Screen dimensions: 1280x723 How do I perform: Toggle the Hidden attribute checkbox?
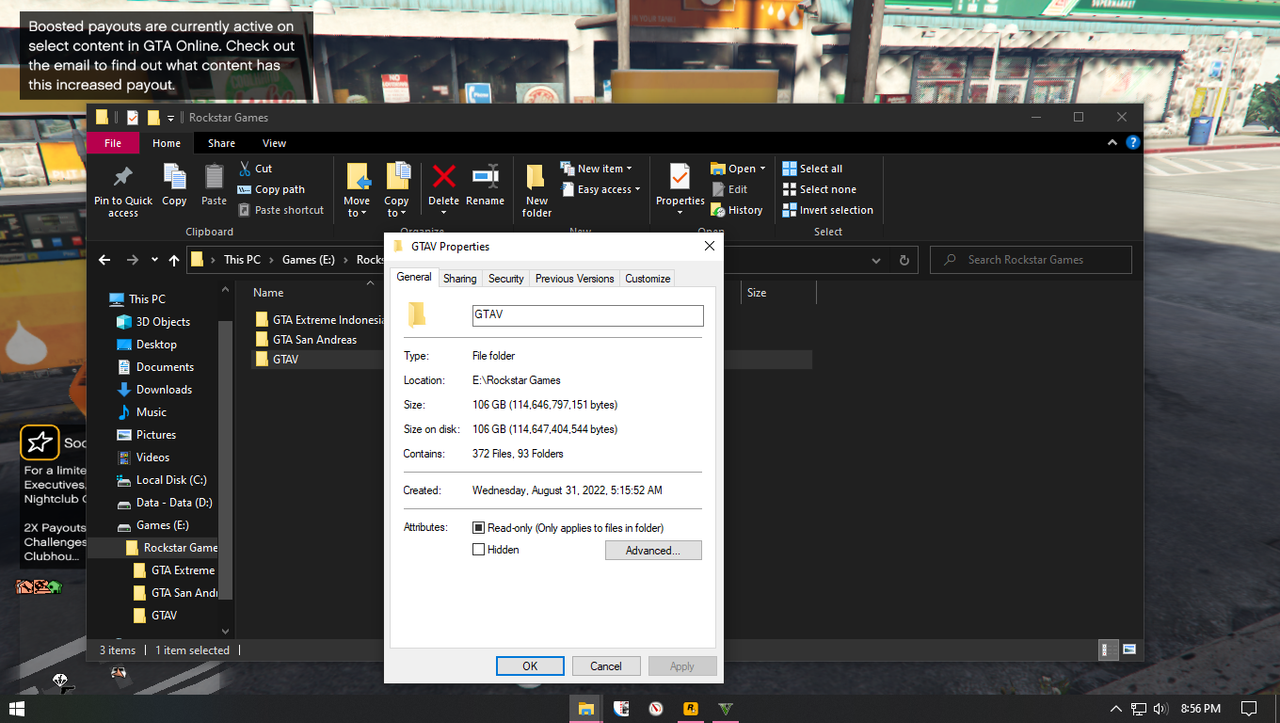478,550
